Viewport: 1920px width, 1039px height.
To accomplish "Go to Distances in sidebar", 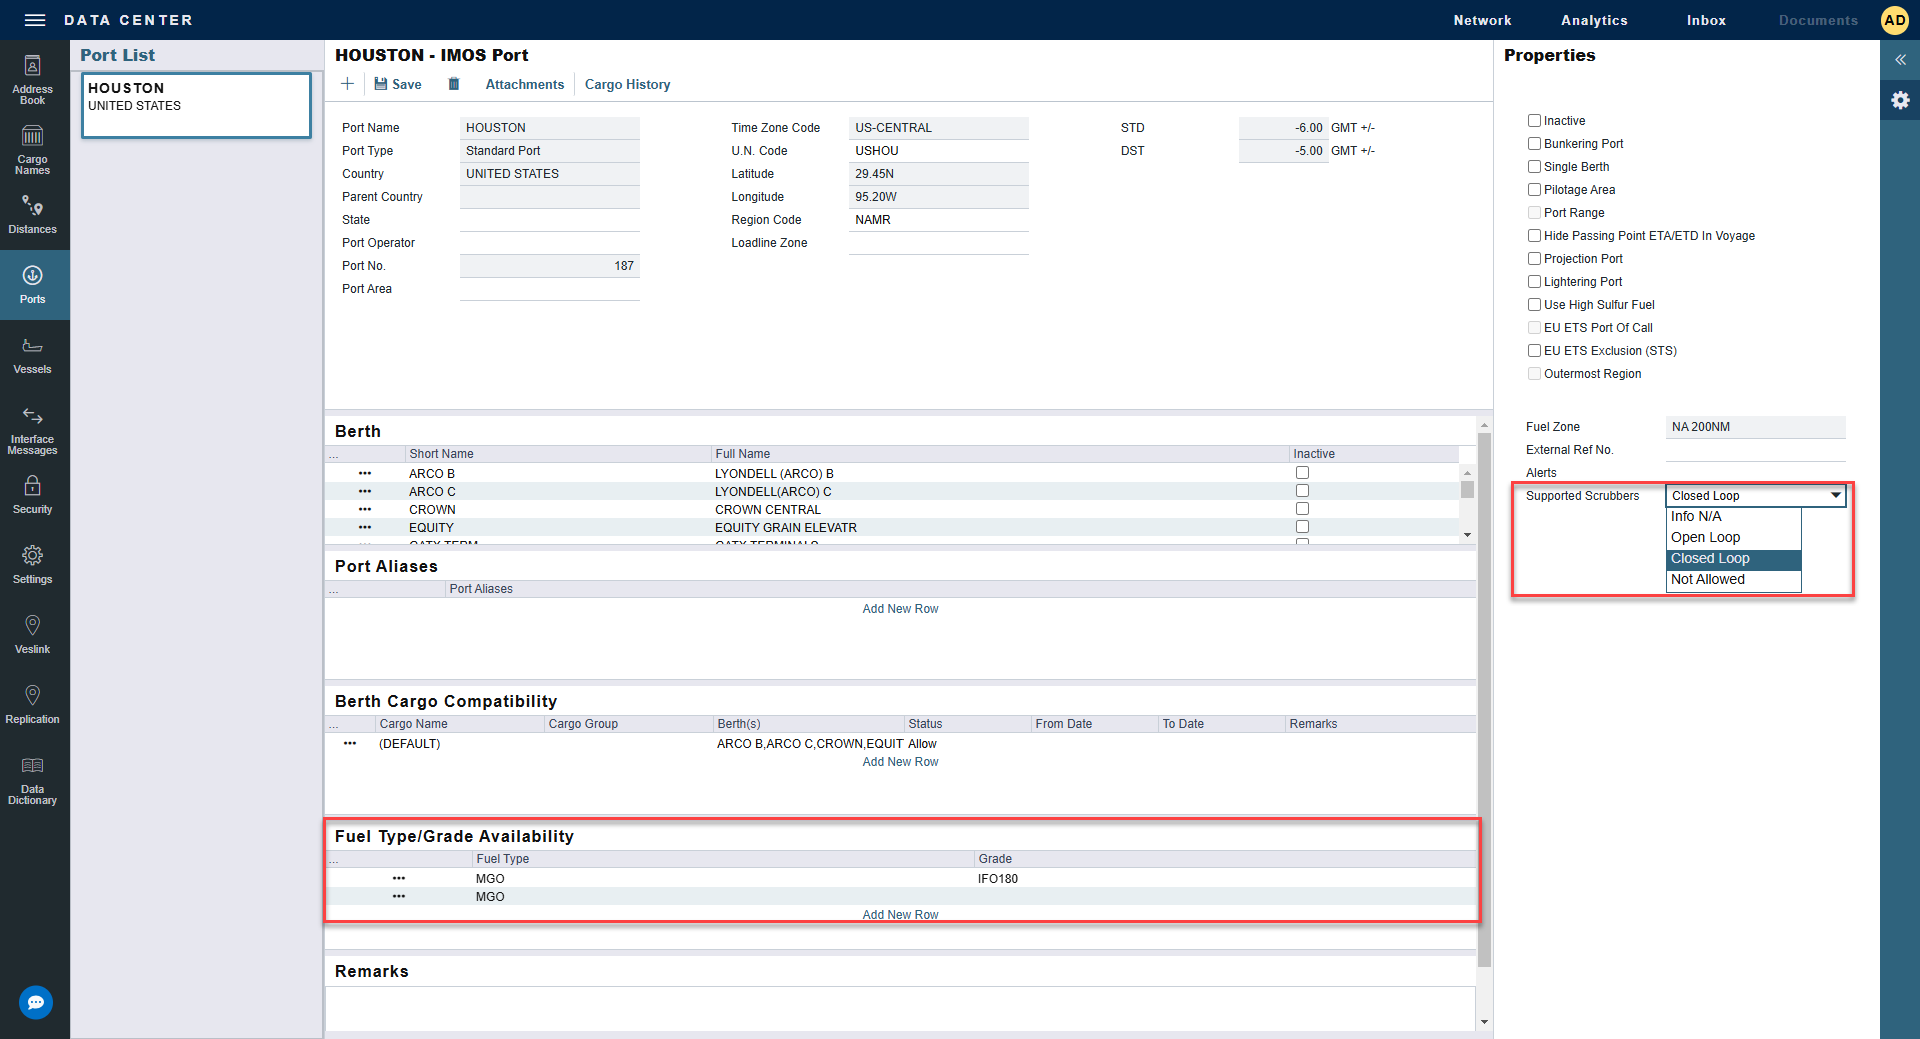I will click(32, 215).
